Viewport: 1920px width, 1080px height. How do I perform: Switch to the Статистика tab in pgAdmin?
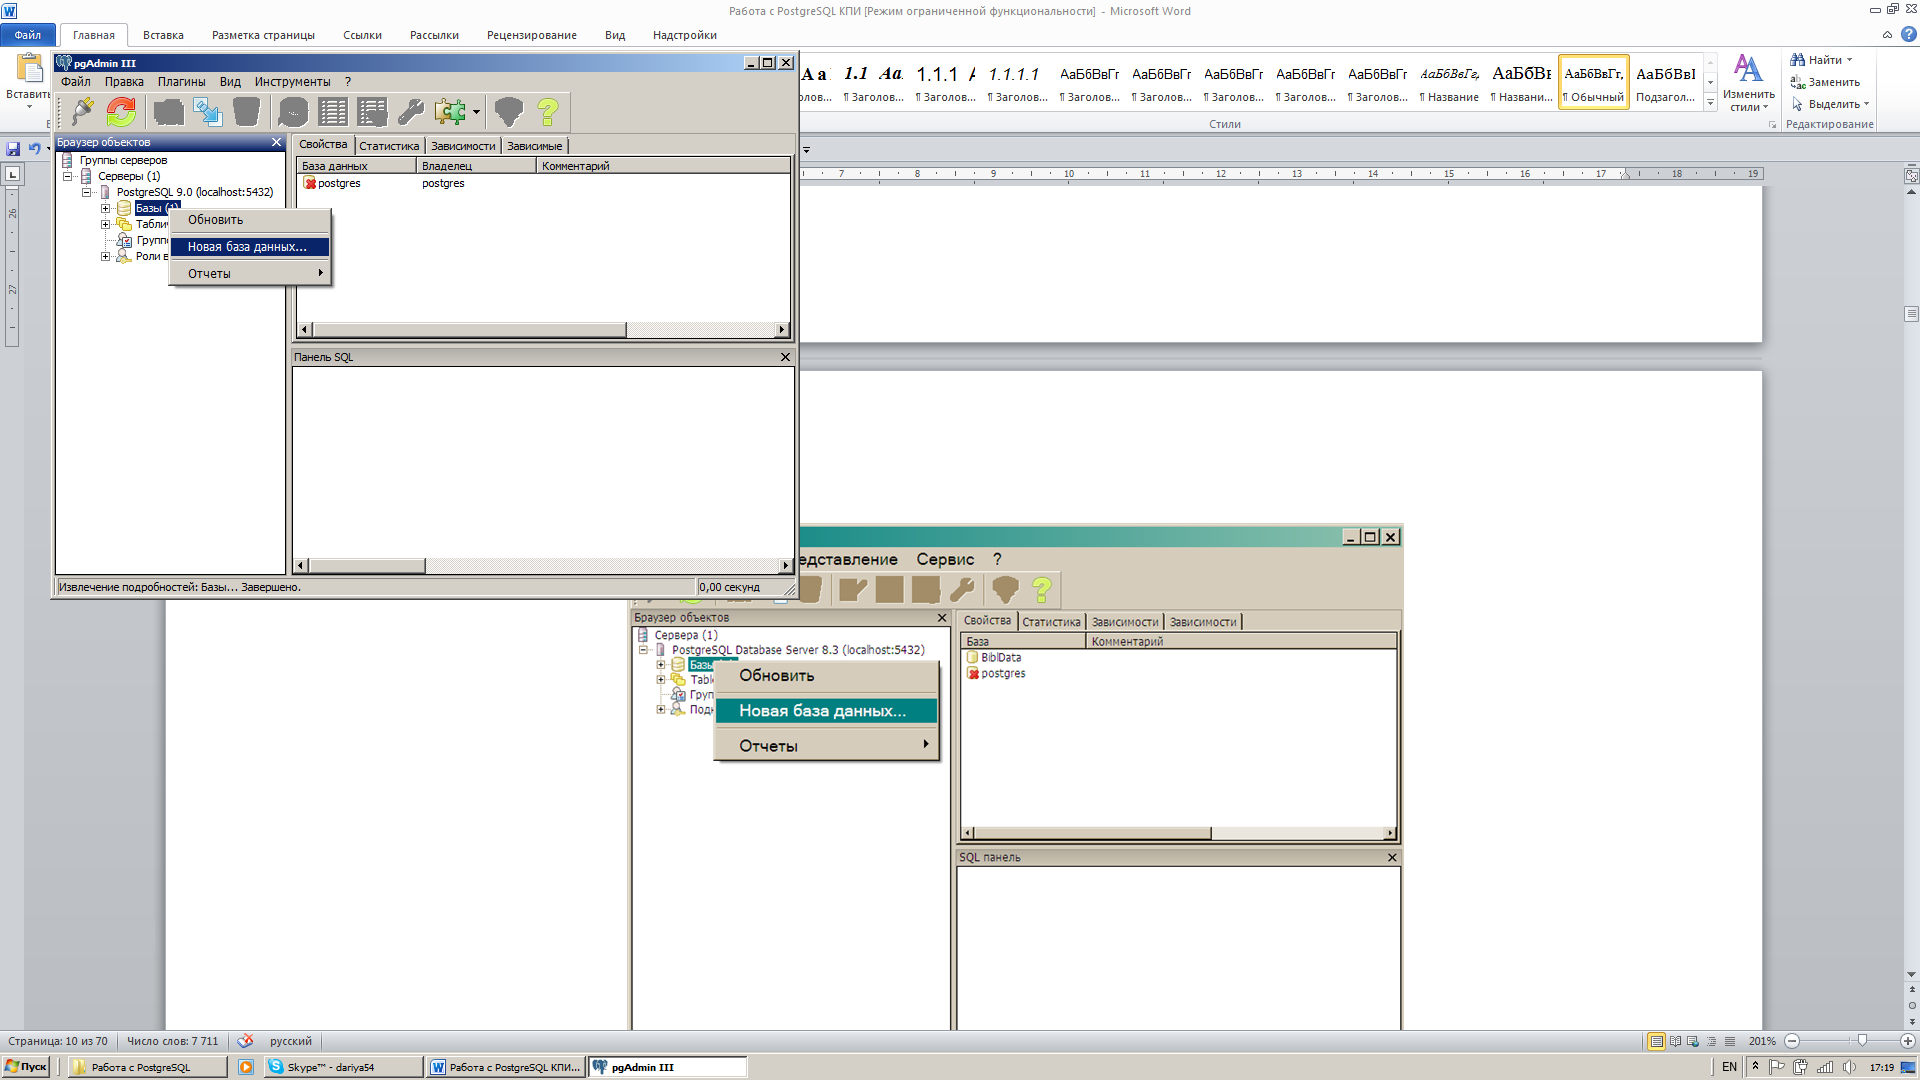pyautogui.click(x=389, y=146)
